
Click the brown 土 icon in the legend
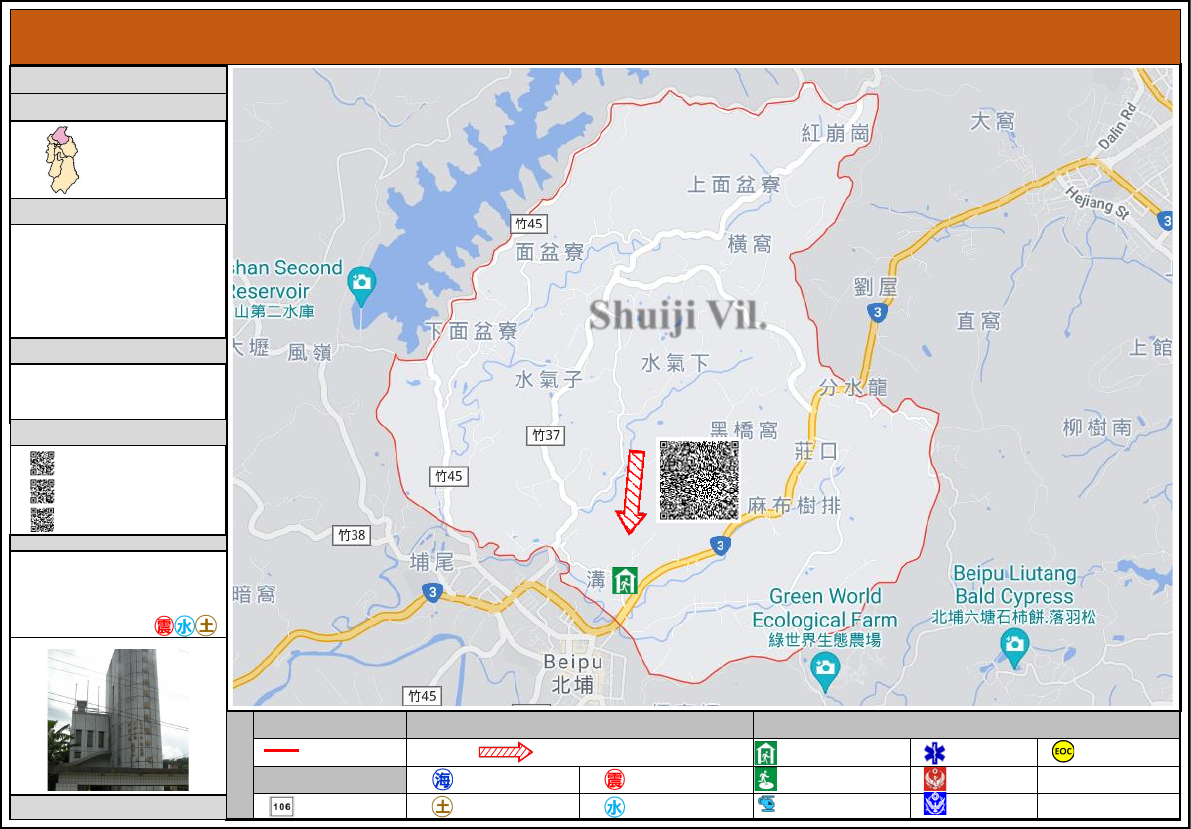[x=442, y=806]
